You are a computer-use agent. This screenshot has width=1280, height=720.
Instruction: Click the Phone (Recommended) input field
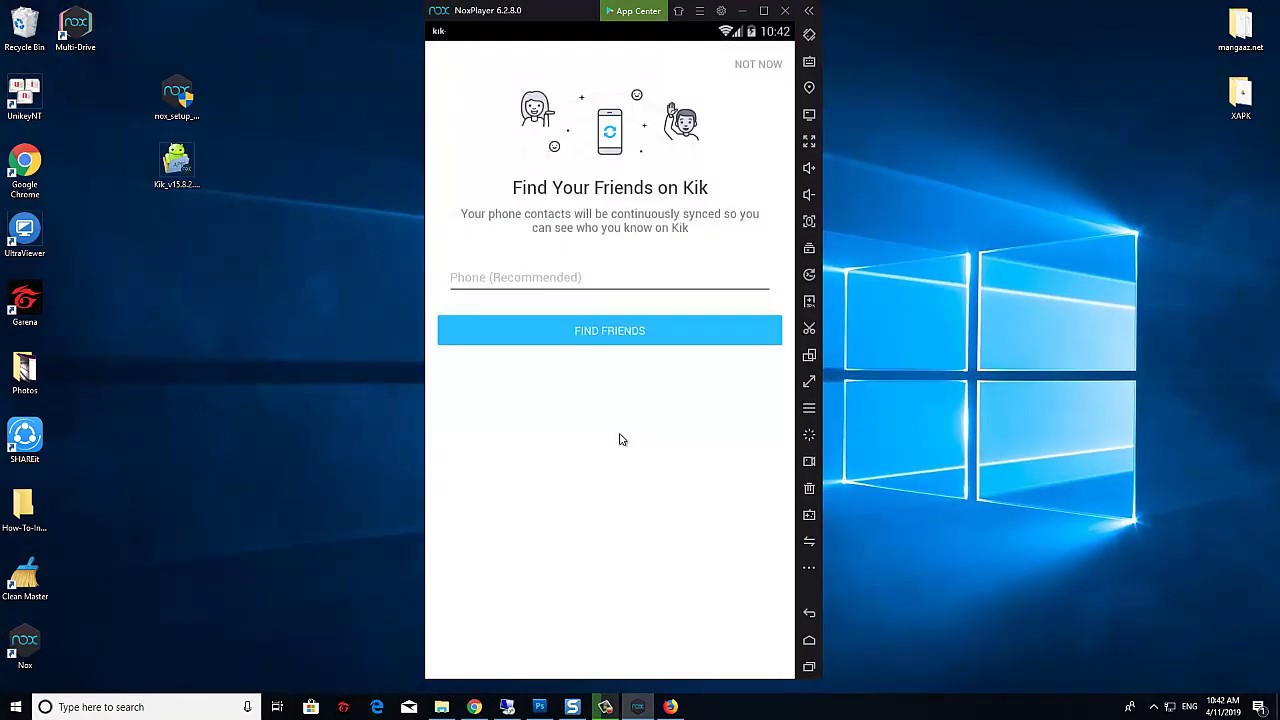[610, 277]
